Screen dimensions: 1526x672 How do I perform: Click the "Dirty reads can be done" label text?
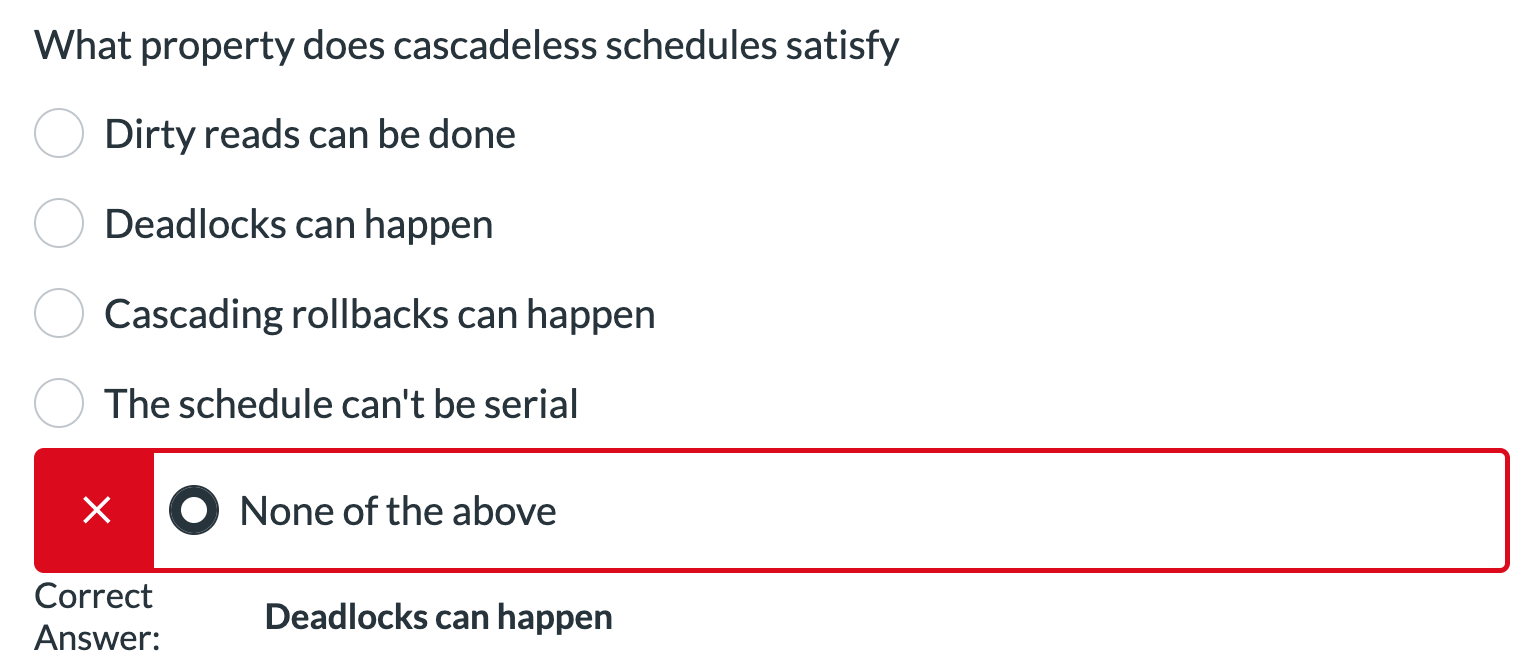[x=310, y=134]
